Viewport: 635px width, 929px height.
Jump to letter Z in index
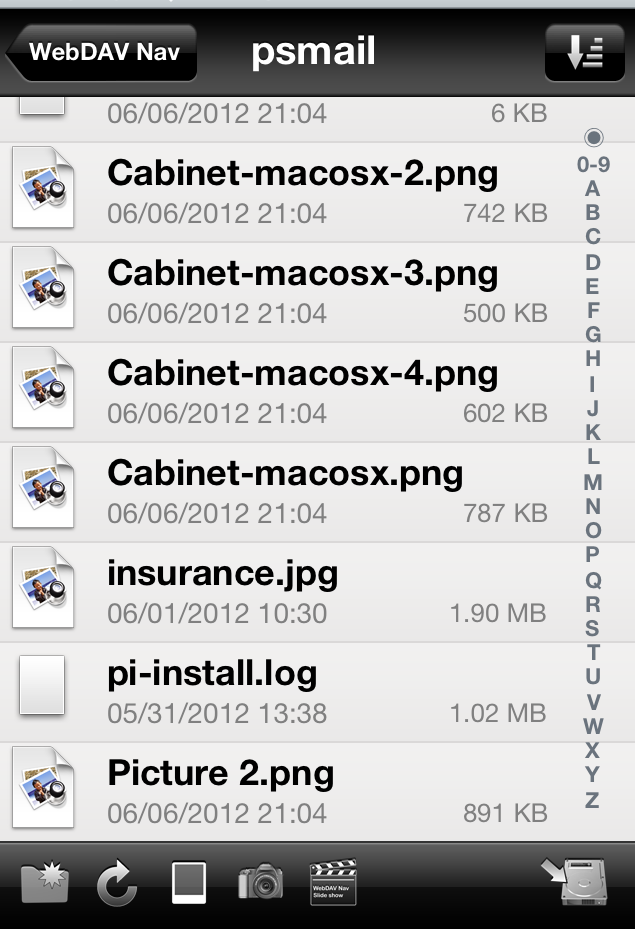point(592,800)
